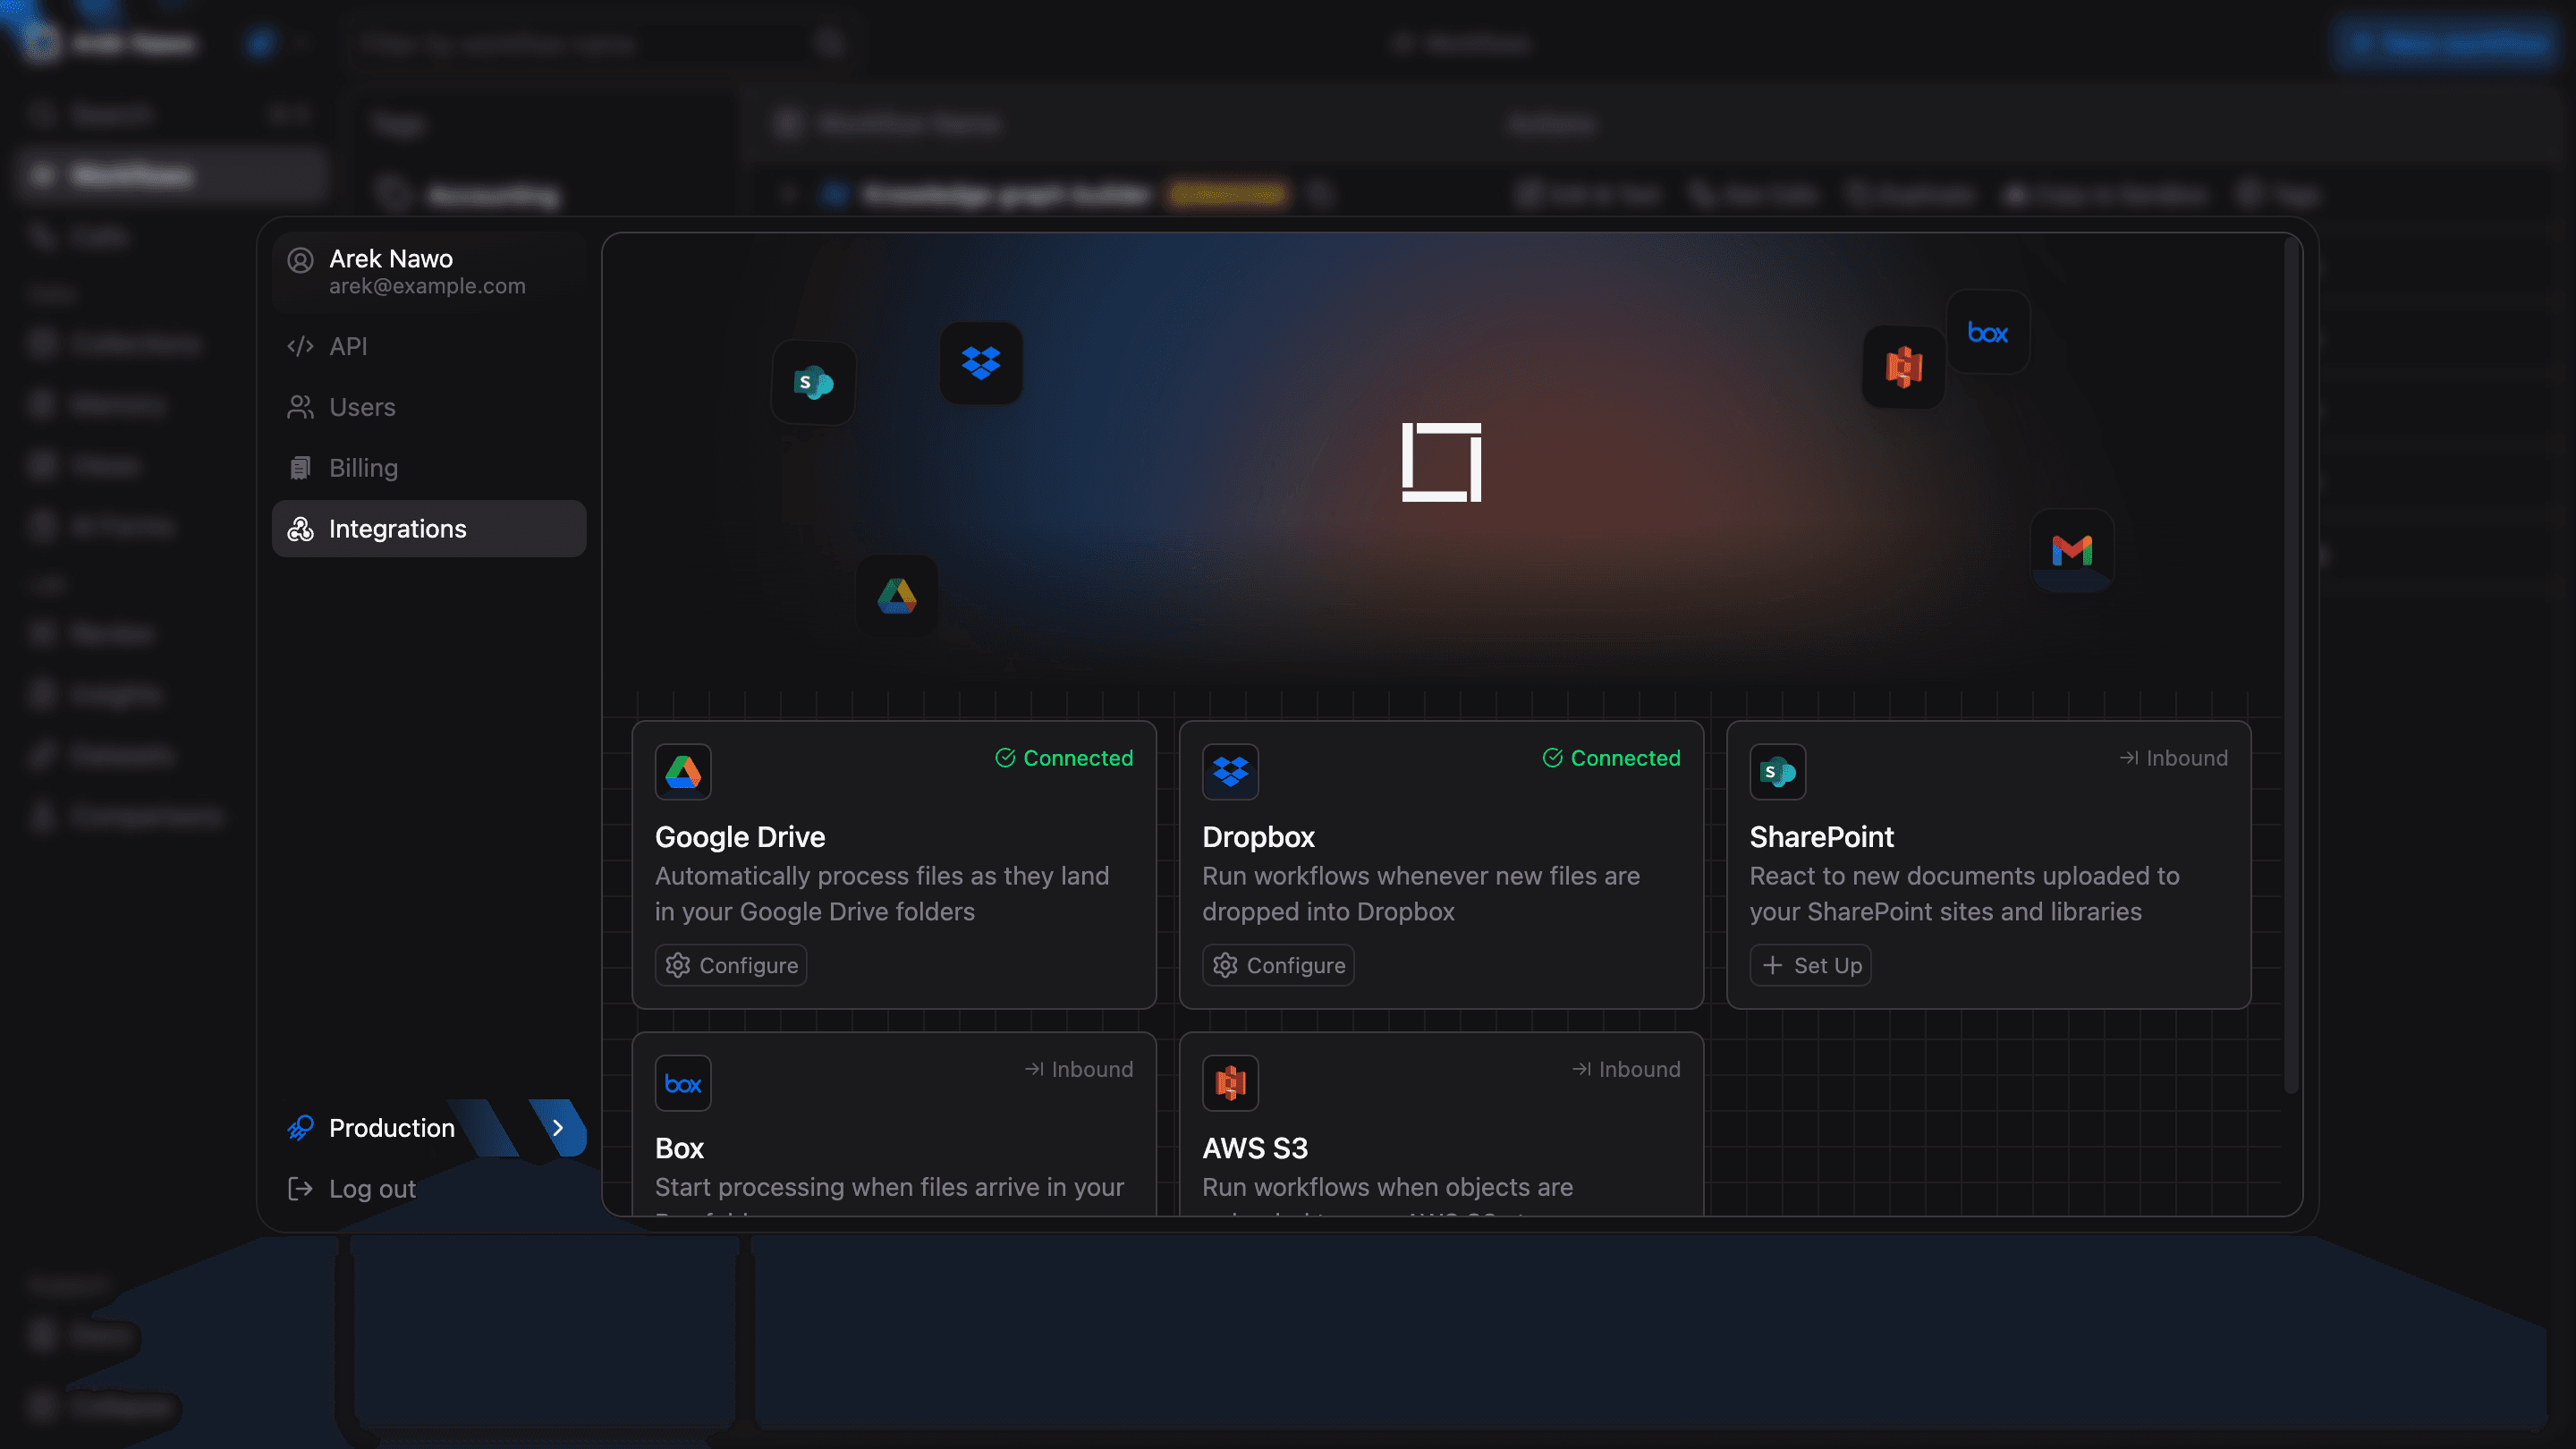Click the SharePoint description text

pyautogui.click(x=1964, y=894)
